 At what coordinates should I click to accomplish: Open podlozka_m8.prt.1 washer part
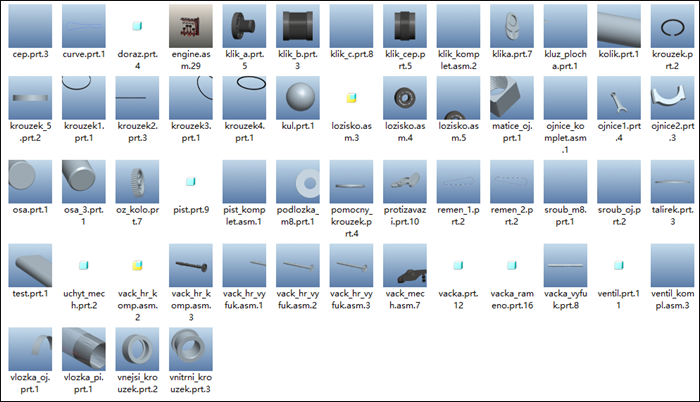pos(298,181)
